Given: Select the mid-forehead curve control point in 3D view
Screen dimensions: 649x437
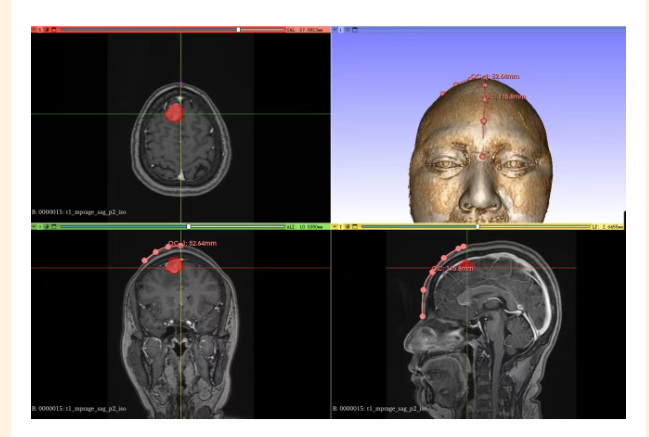Looking at the screenshot, I should 483,121.
